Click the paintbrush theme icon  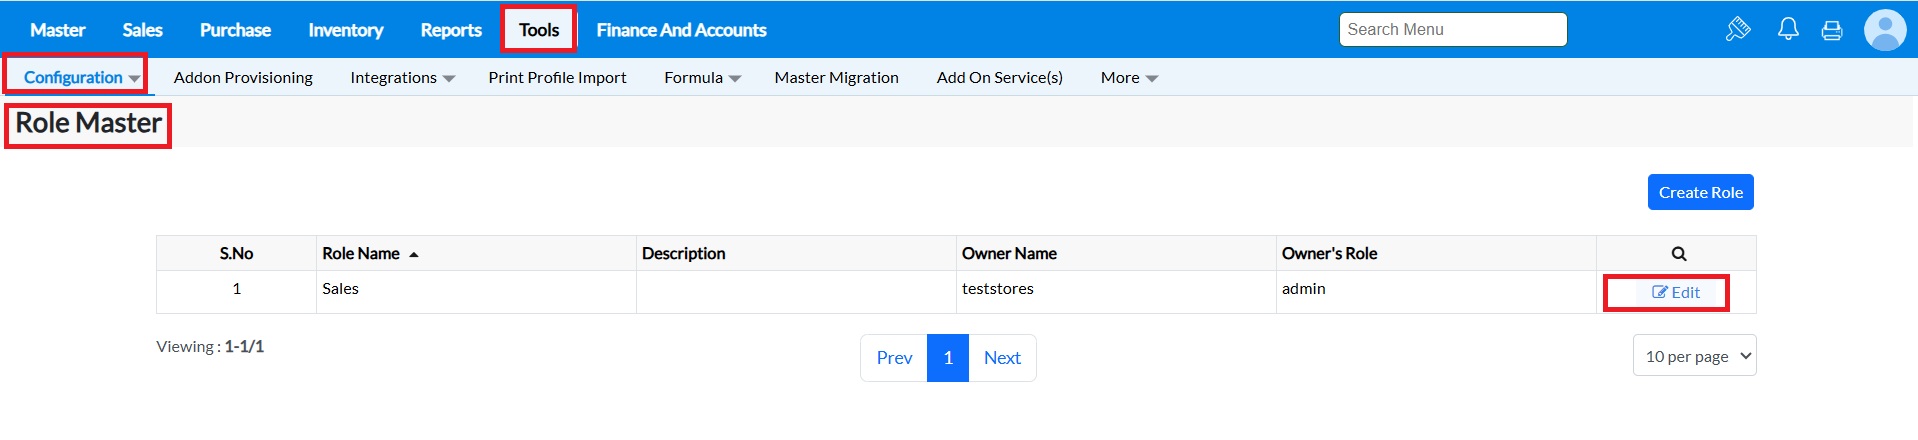click(1738, 29)
